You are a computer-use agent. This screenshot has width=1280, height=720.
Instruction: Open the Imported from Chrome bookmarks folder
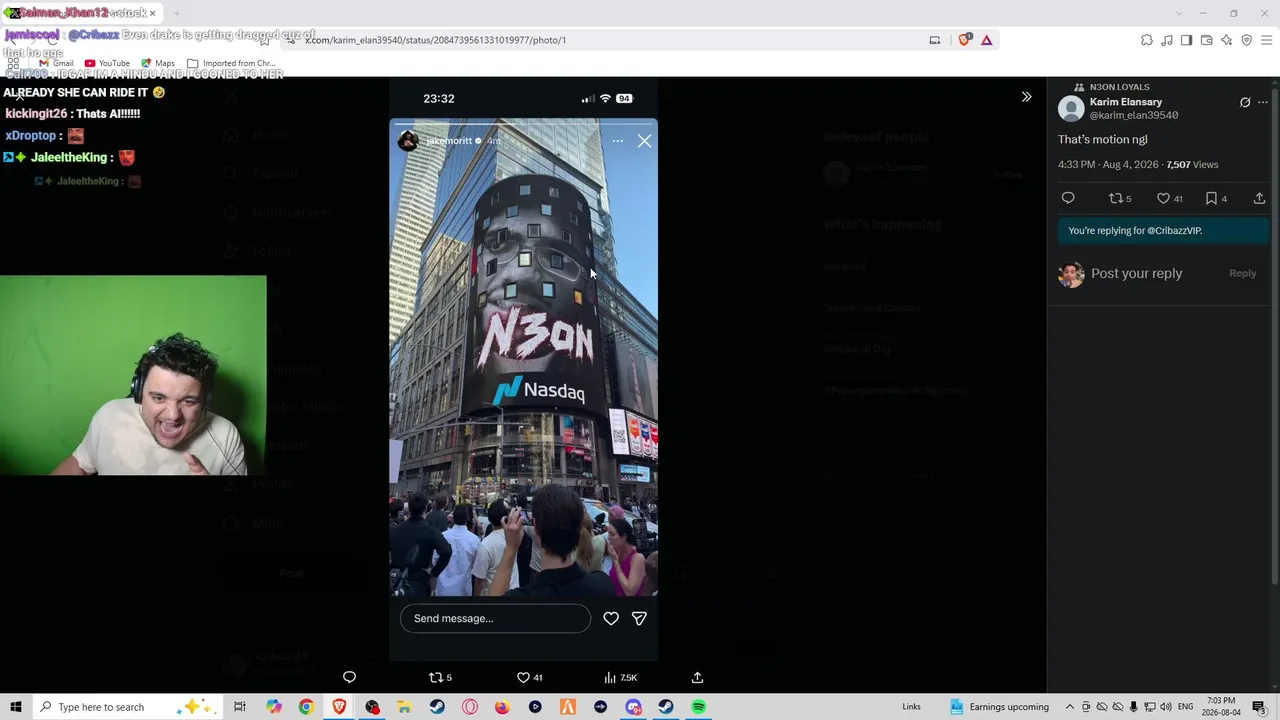coord(231,63)
